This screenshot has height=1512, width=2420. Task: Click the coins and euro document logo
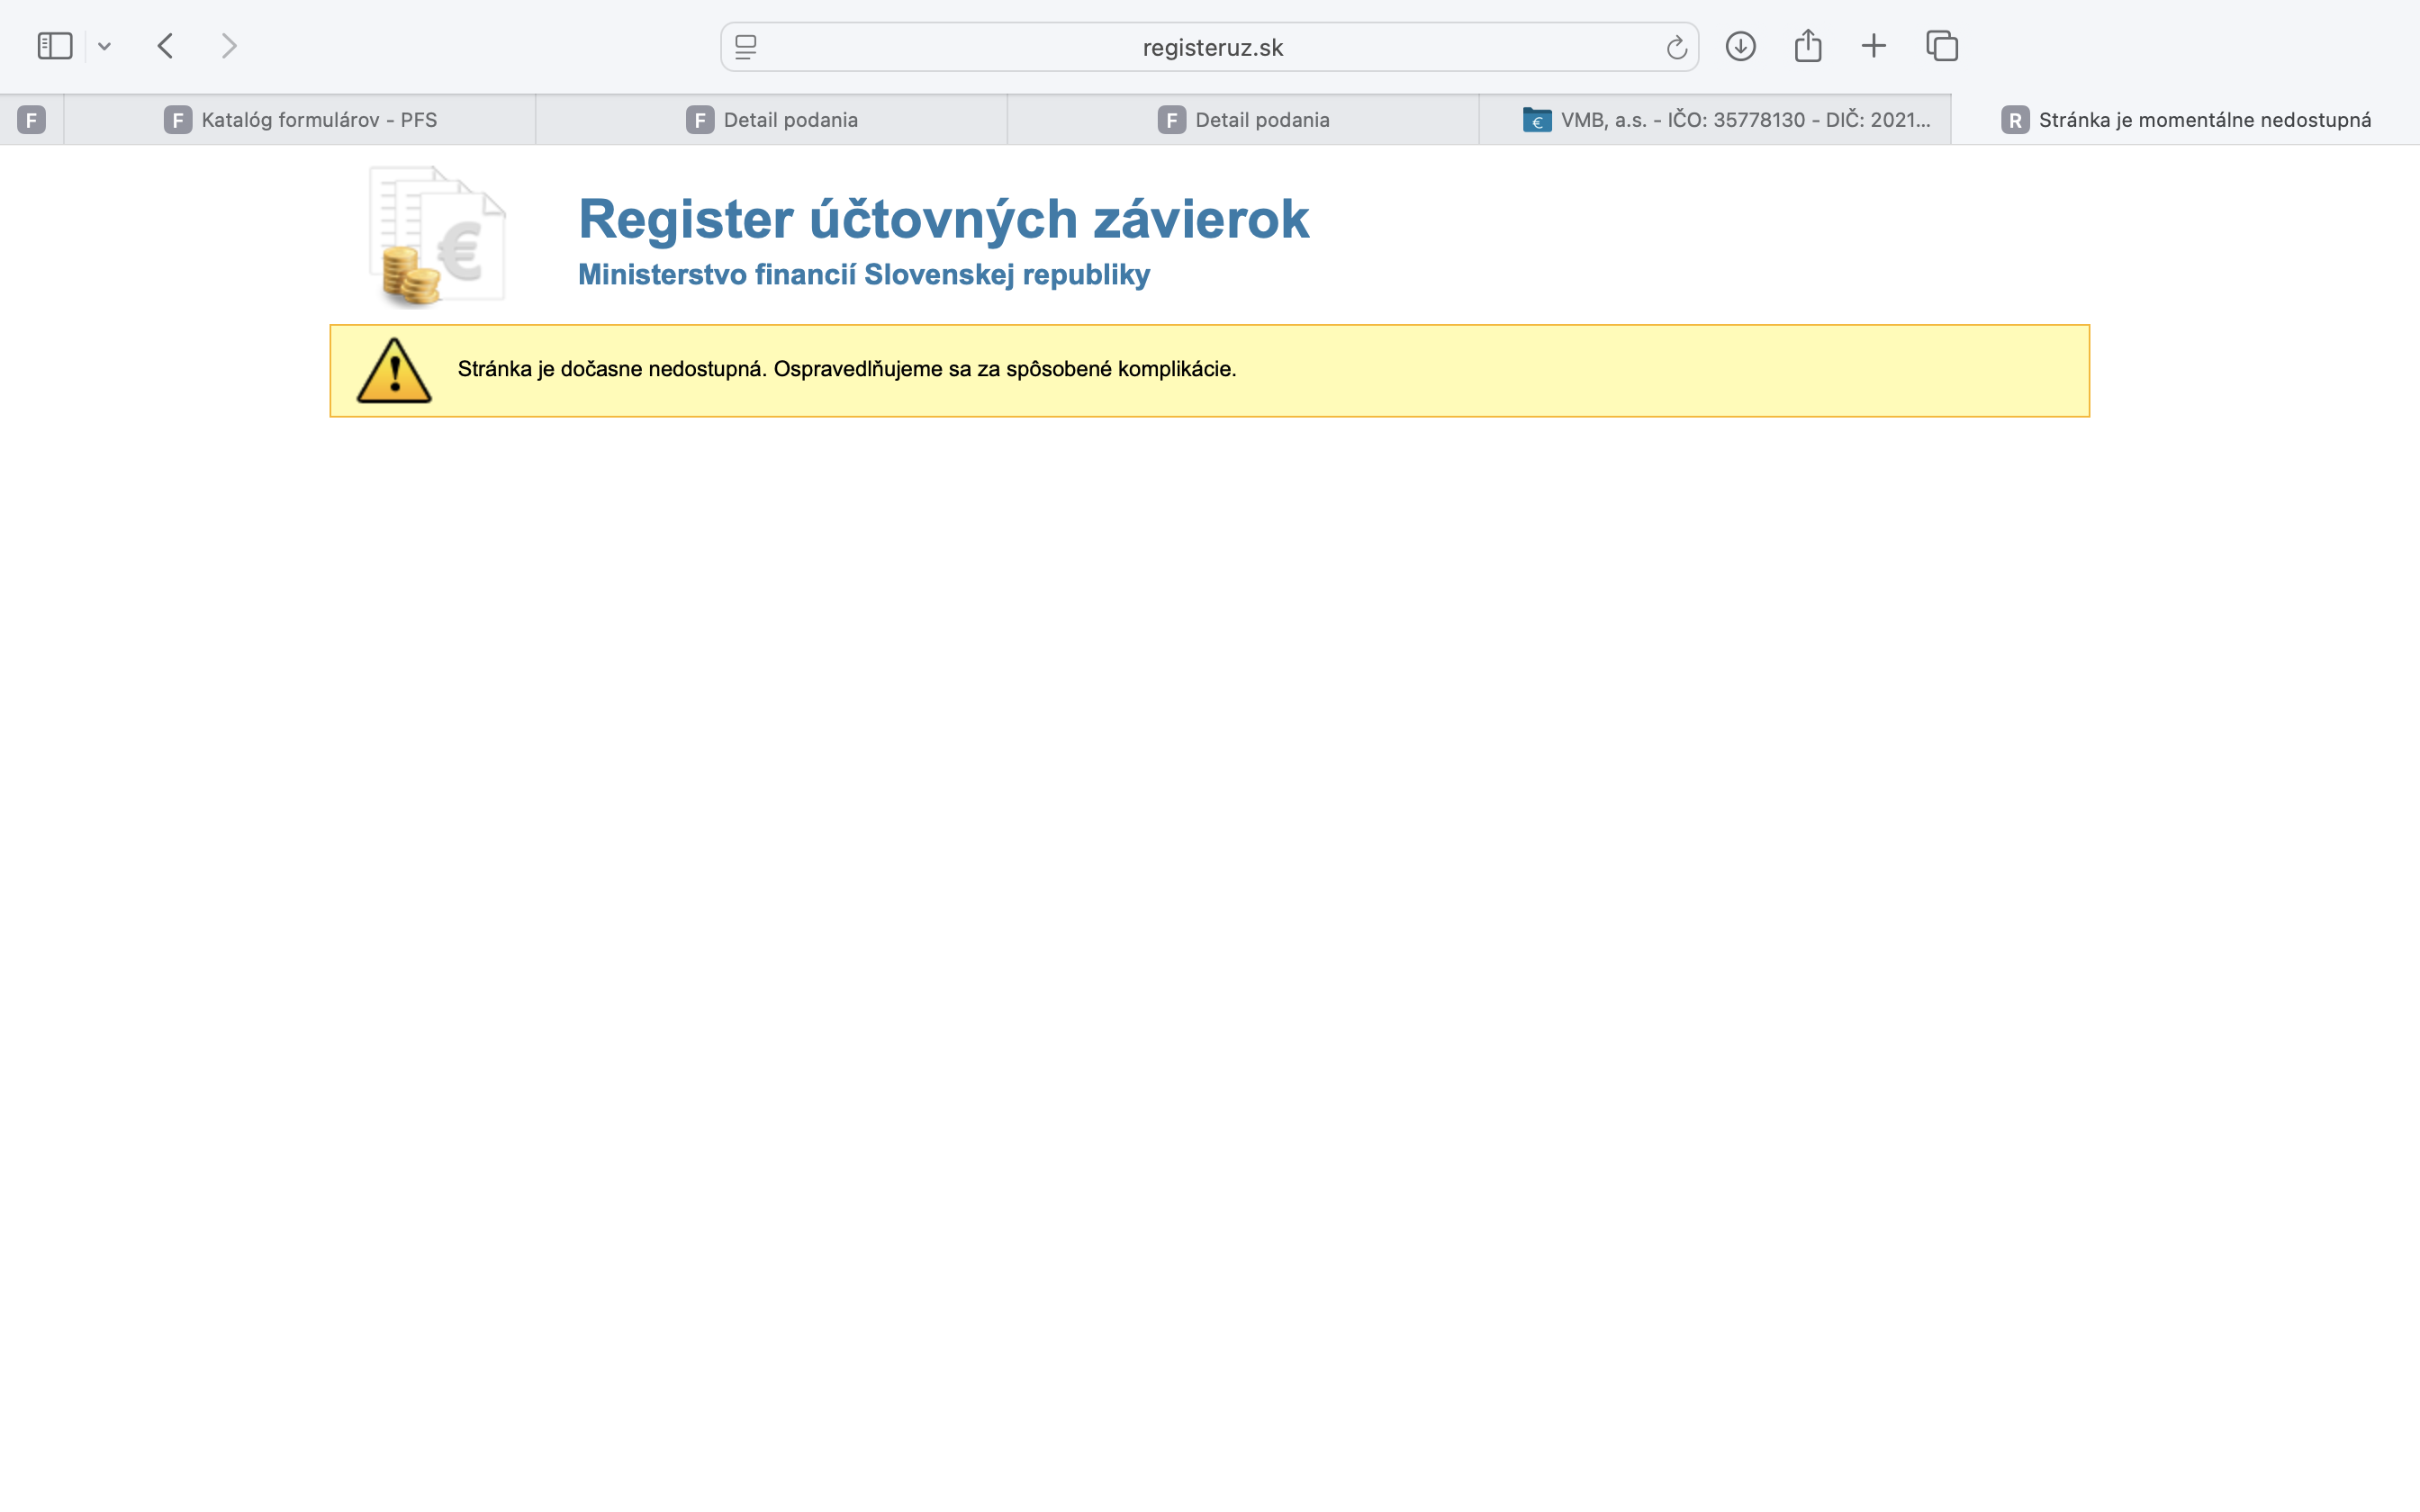(x=437, y=236)
